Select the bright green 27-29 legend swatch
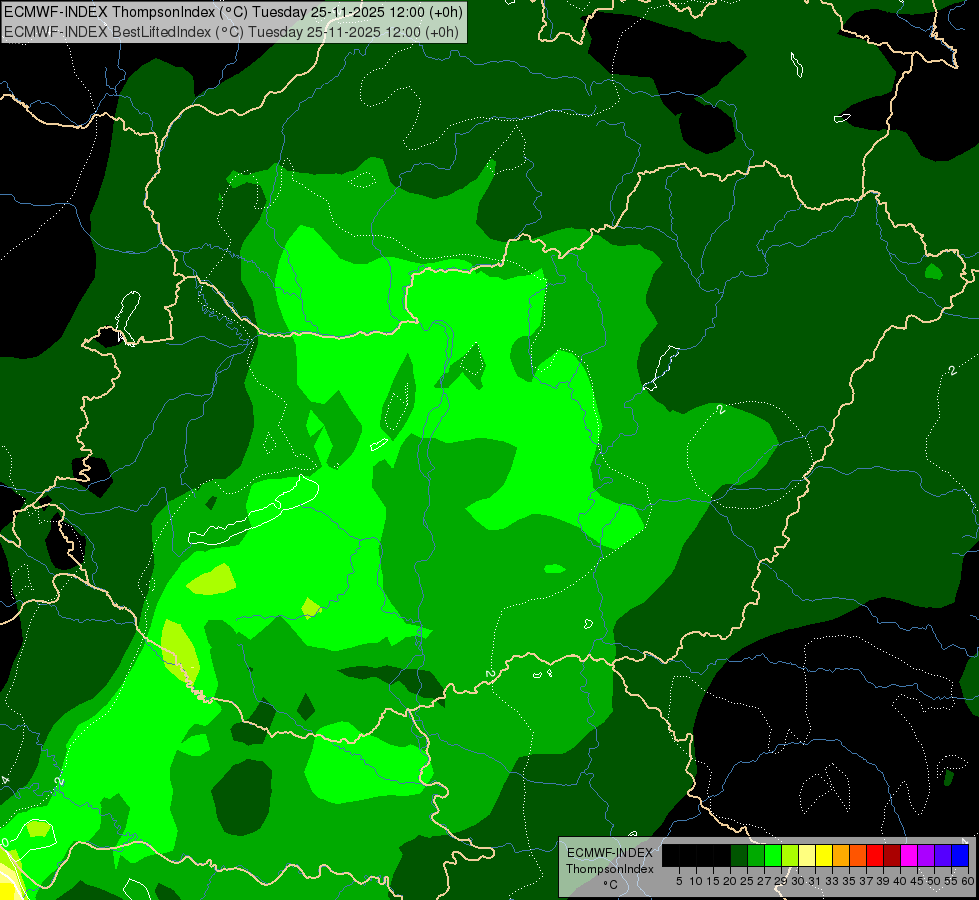 (x=773, y=855)
